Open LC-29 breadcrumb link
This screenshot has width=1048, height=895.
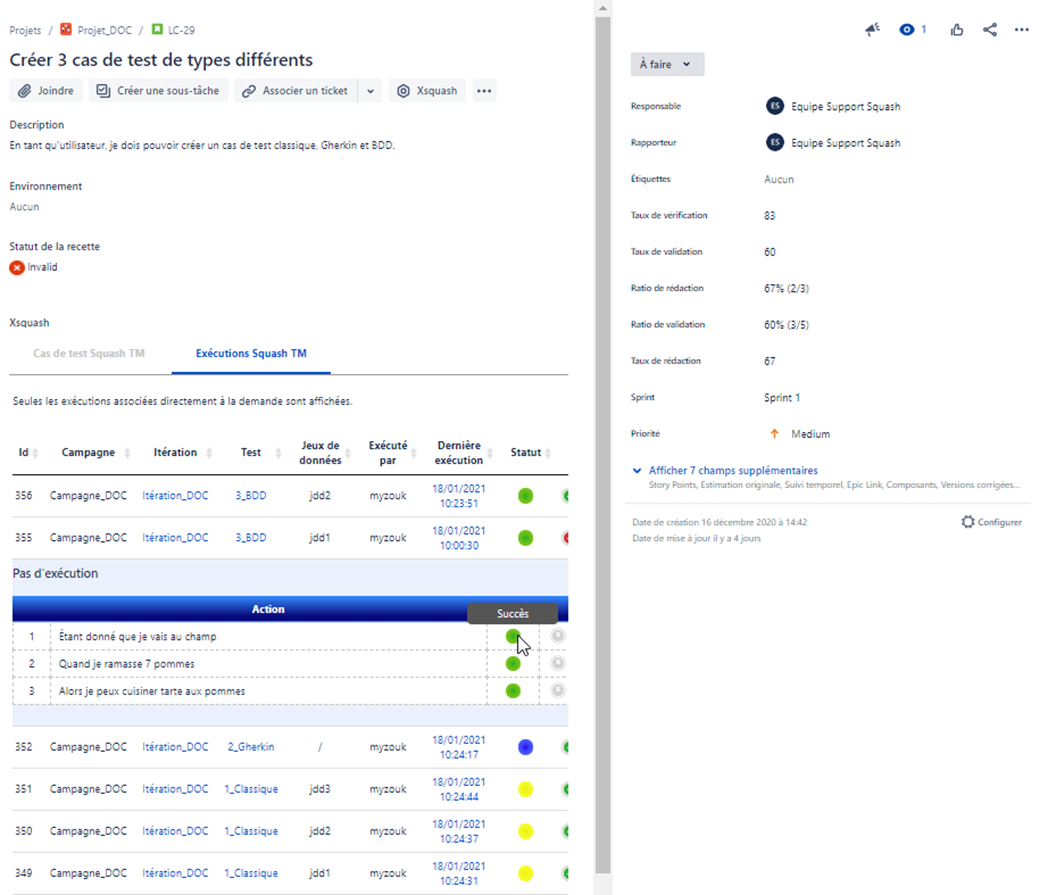click(181, 30)
